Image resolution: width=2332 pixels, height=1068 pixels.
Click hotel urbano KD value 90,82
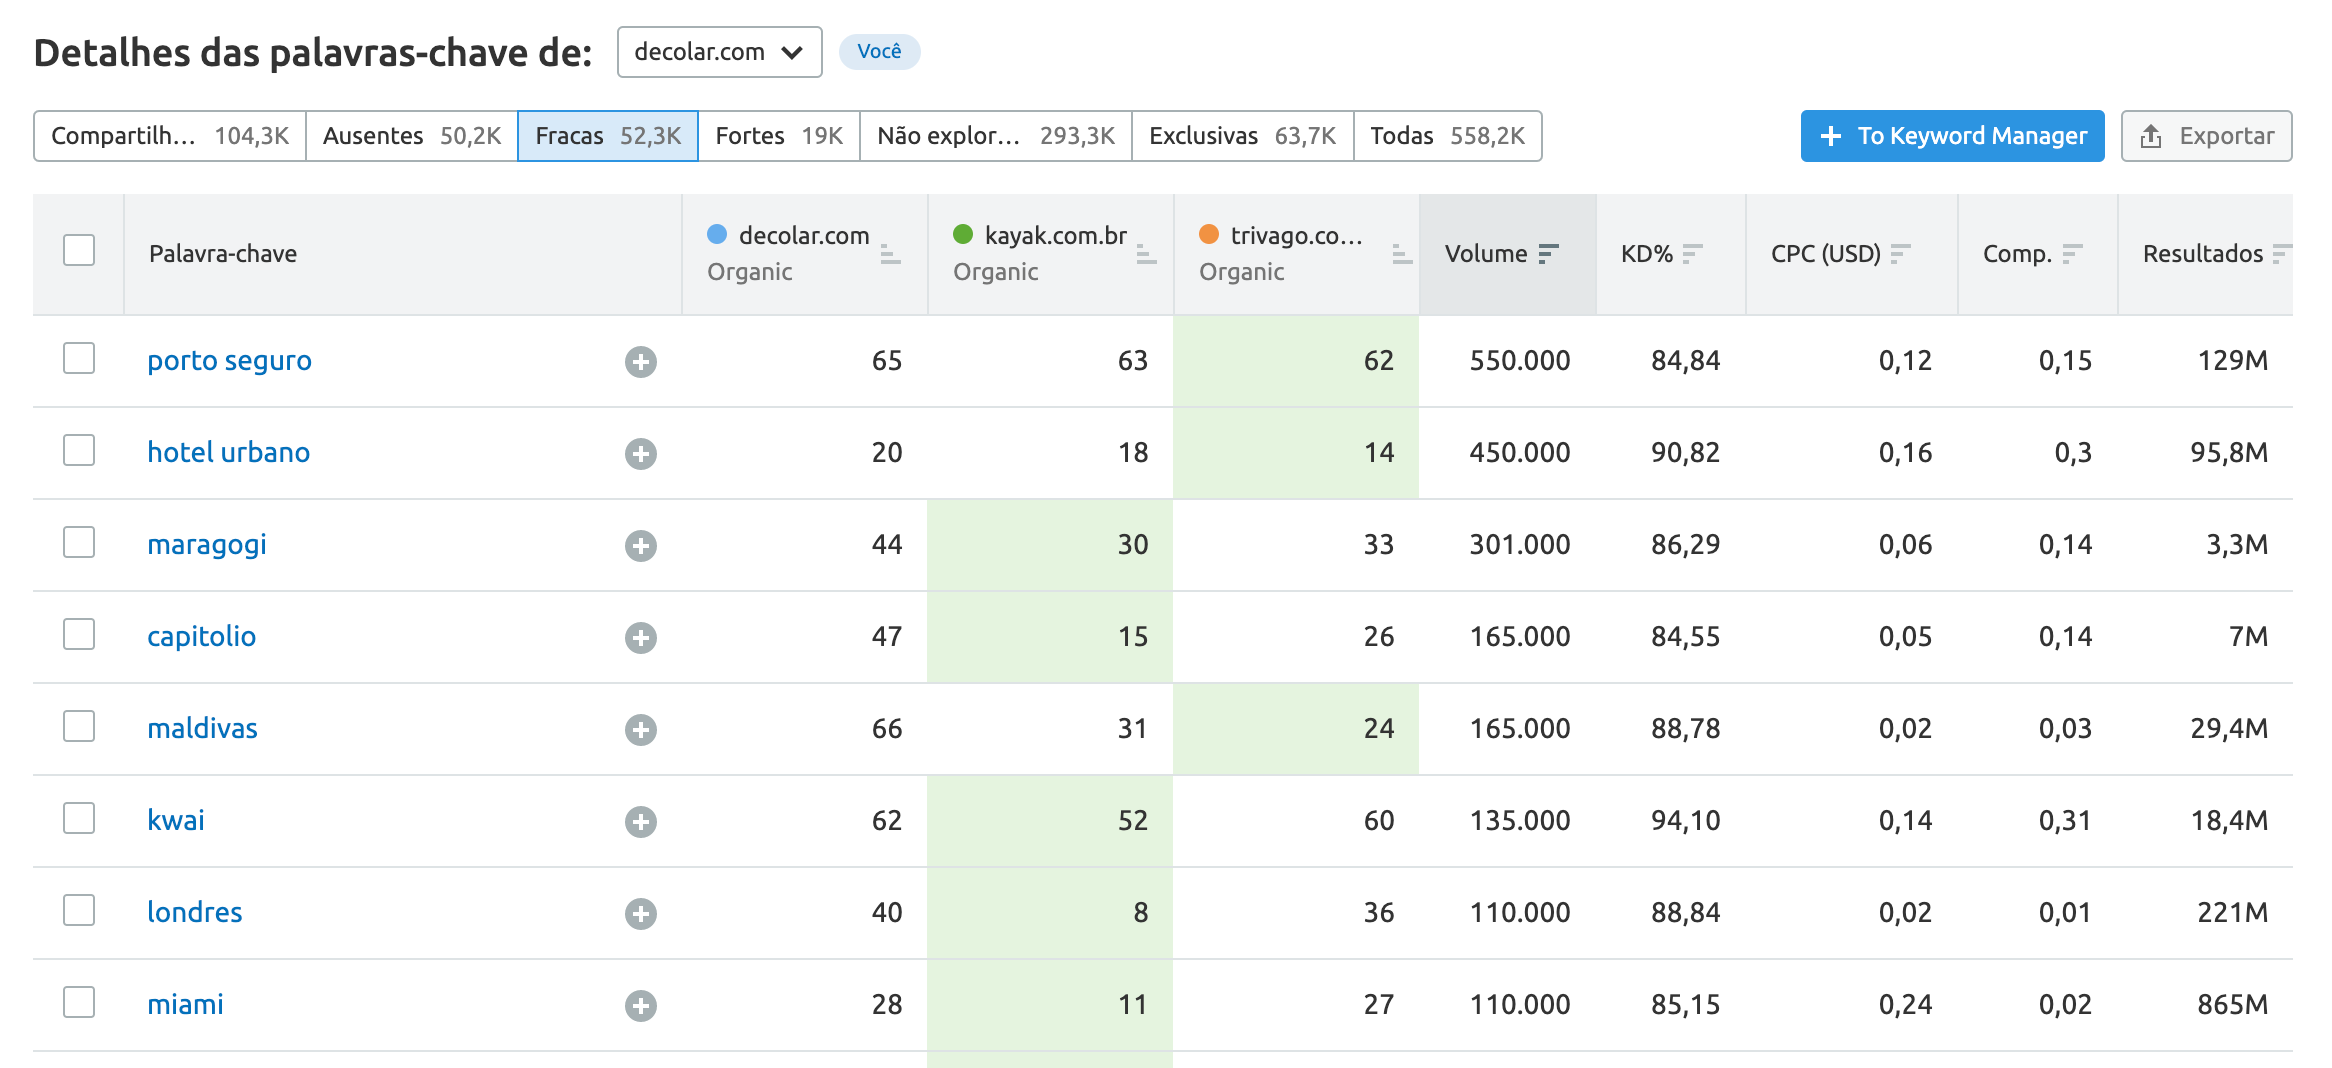pos(1685,453)
